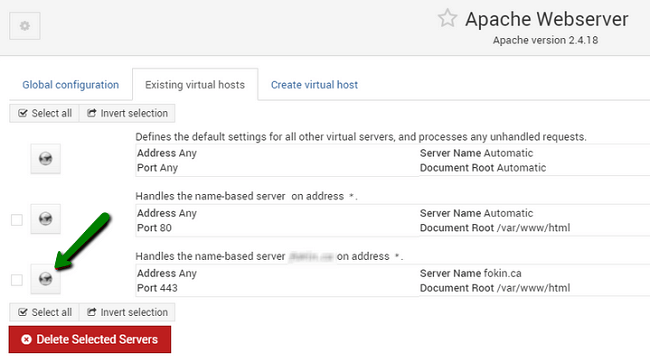Screen dimensions: 650x362
Task: Open the default server globe icon
Action: [x=46, y=158]
